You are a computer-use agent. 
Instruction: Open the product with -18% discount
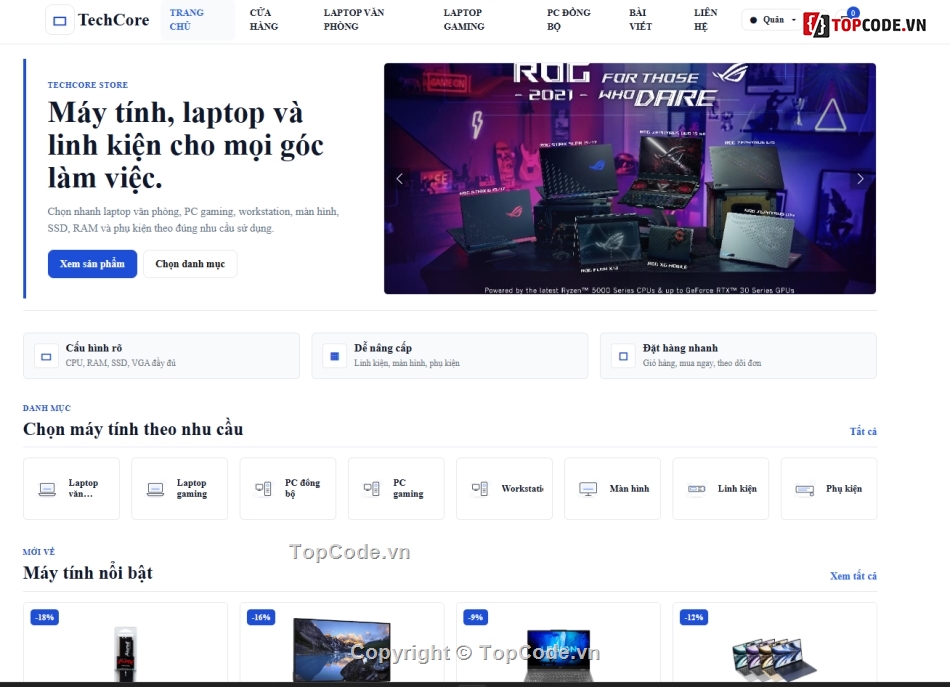point(125,643)
